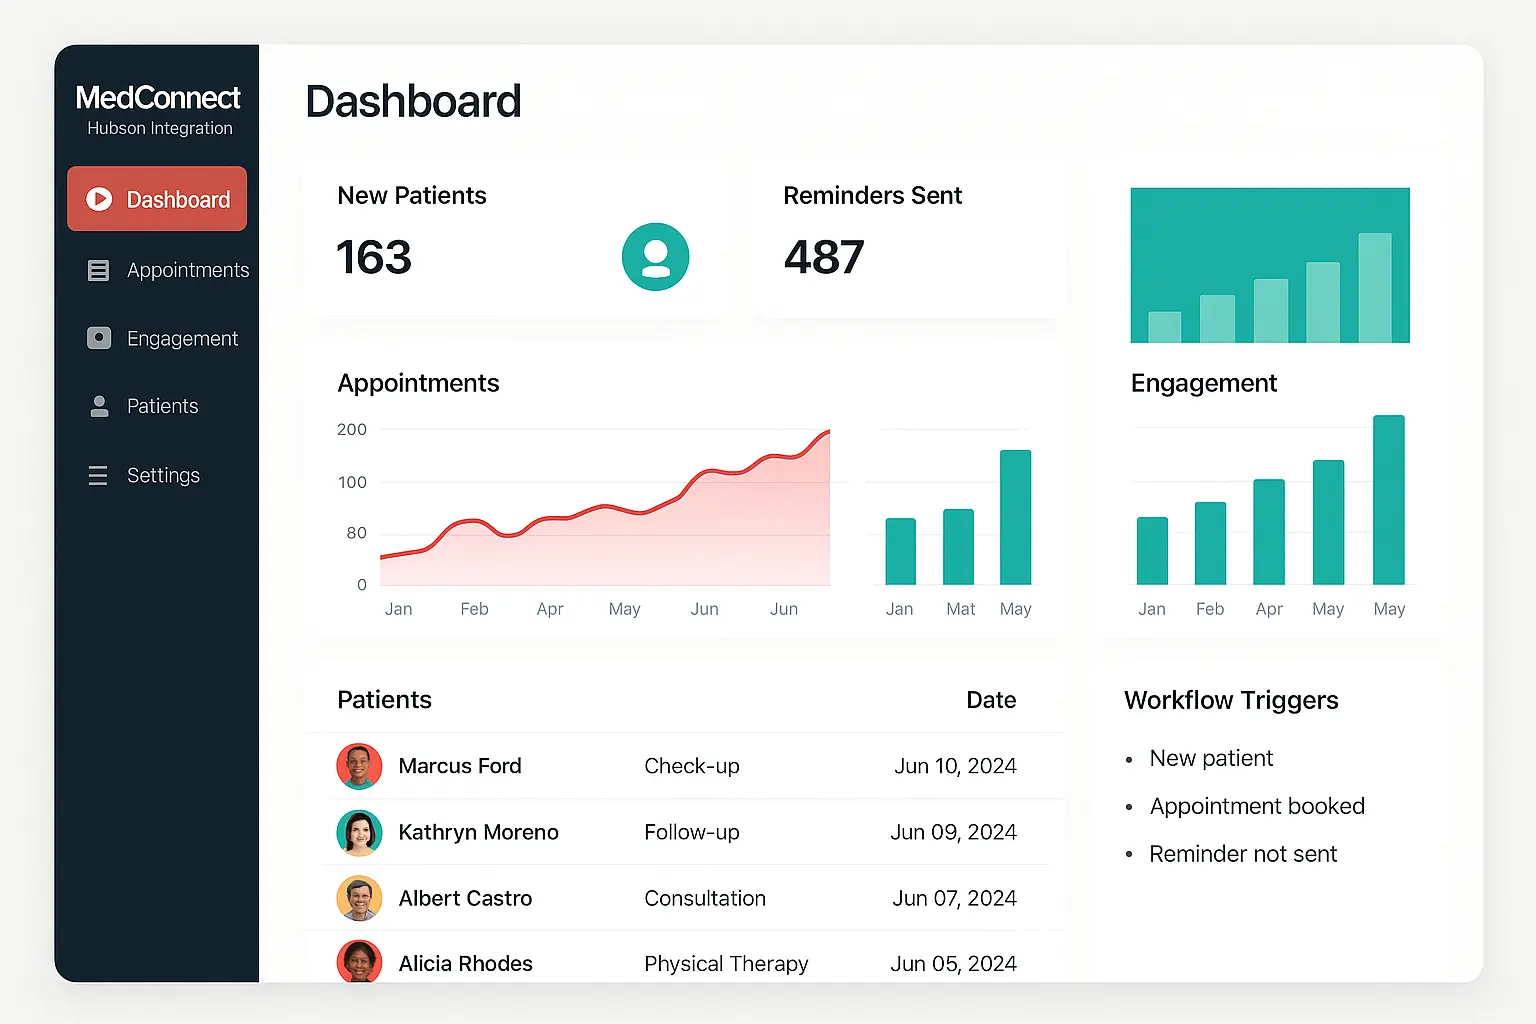Click the Appointments list icon in sidebar

click(98, 271)
